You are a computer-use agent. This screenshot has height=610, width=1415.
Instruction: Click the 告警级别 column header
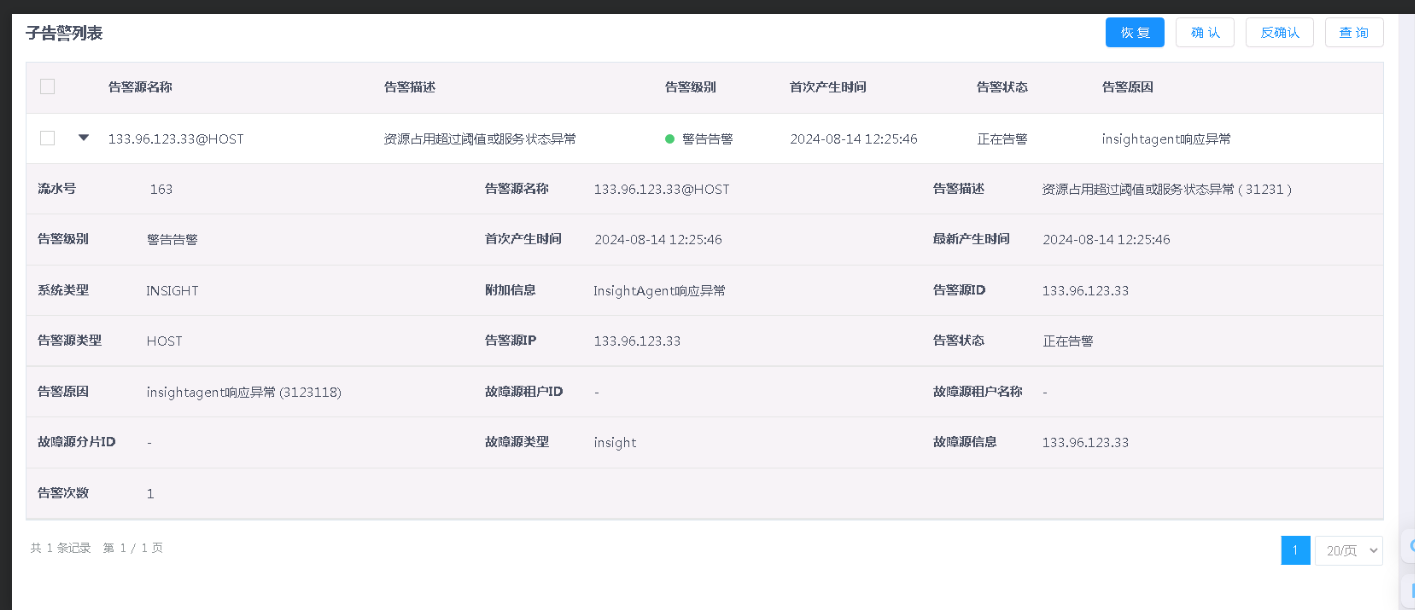[x=691, y=87]
